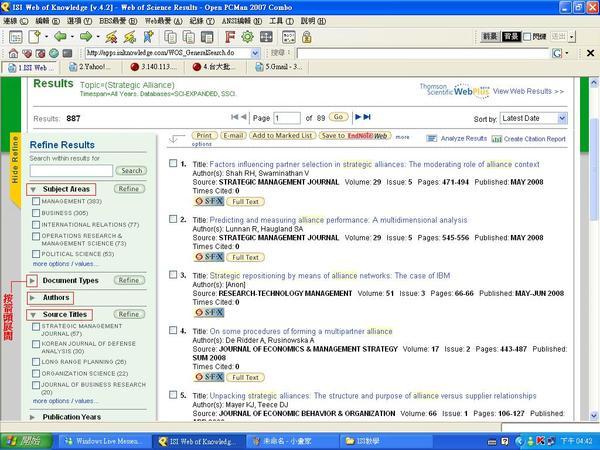600x450 pixels.
Task: Open the 說明 (H) menu
Action: point(313,21)
